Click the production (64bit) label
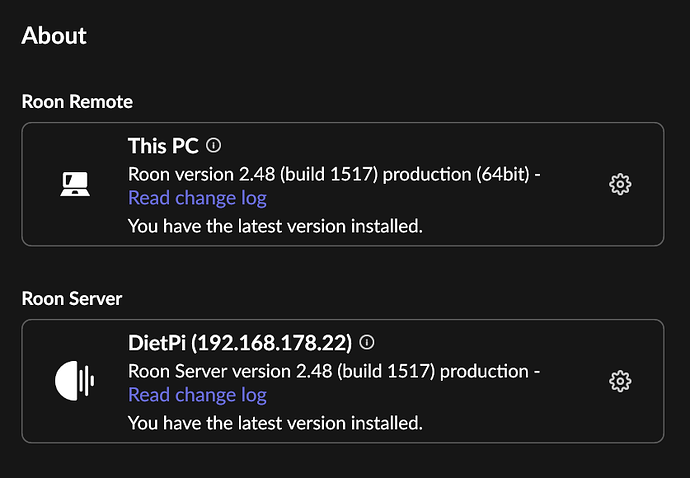 [456, 174]
